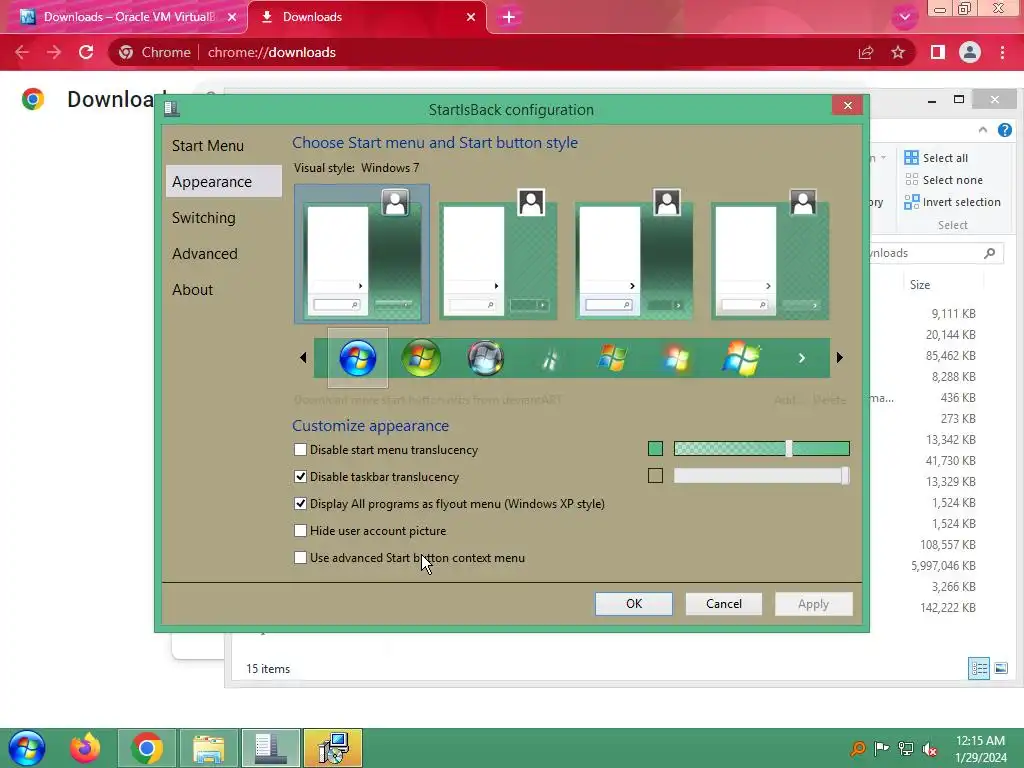Launch Firefox from the taskbar

point(85,748)
